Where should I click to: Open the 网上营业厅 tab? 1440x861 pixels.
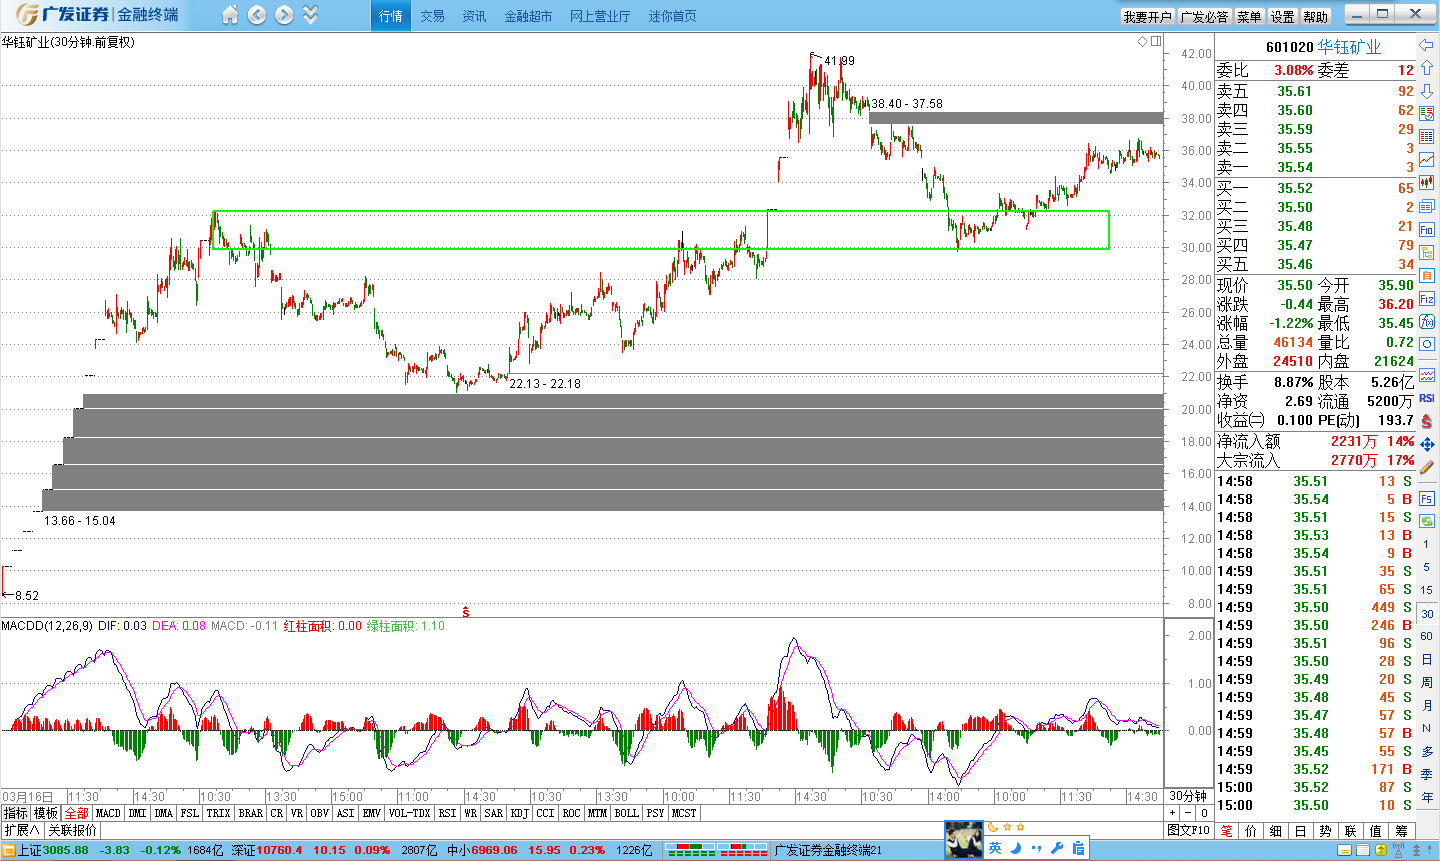point(600,16)
